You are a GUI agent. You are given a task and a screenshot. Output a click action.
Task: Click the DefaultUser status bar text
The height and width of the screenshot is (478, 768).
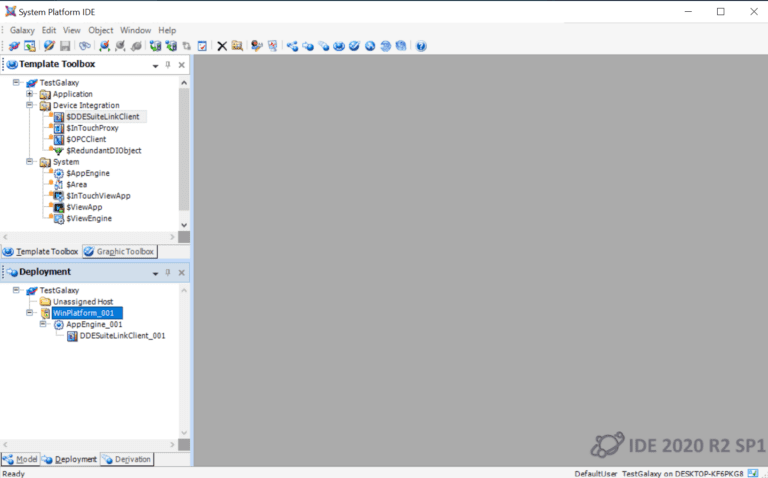tap(596, 474)
